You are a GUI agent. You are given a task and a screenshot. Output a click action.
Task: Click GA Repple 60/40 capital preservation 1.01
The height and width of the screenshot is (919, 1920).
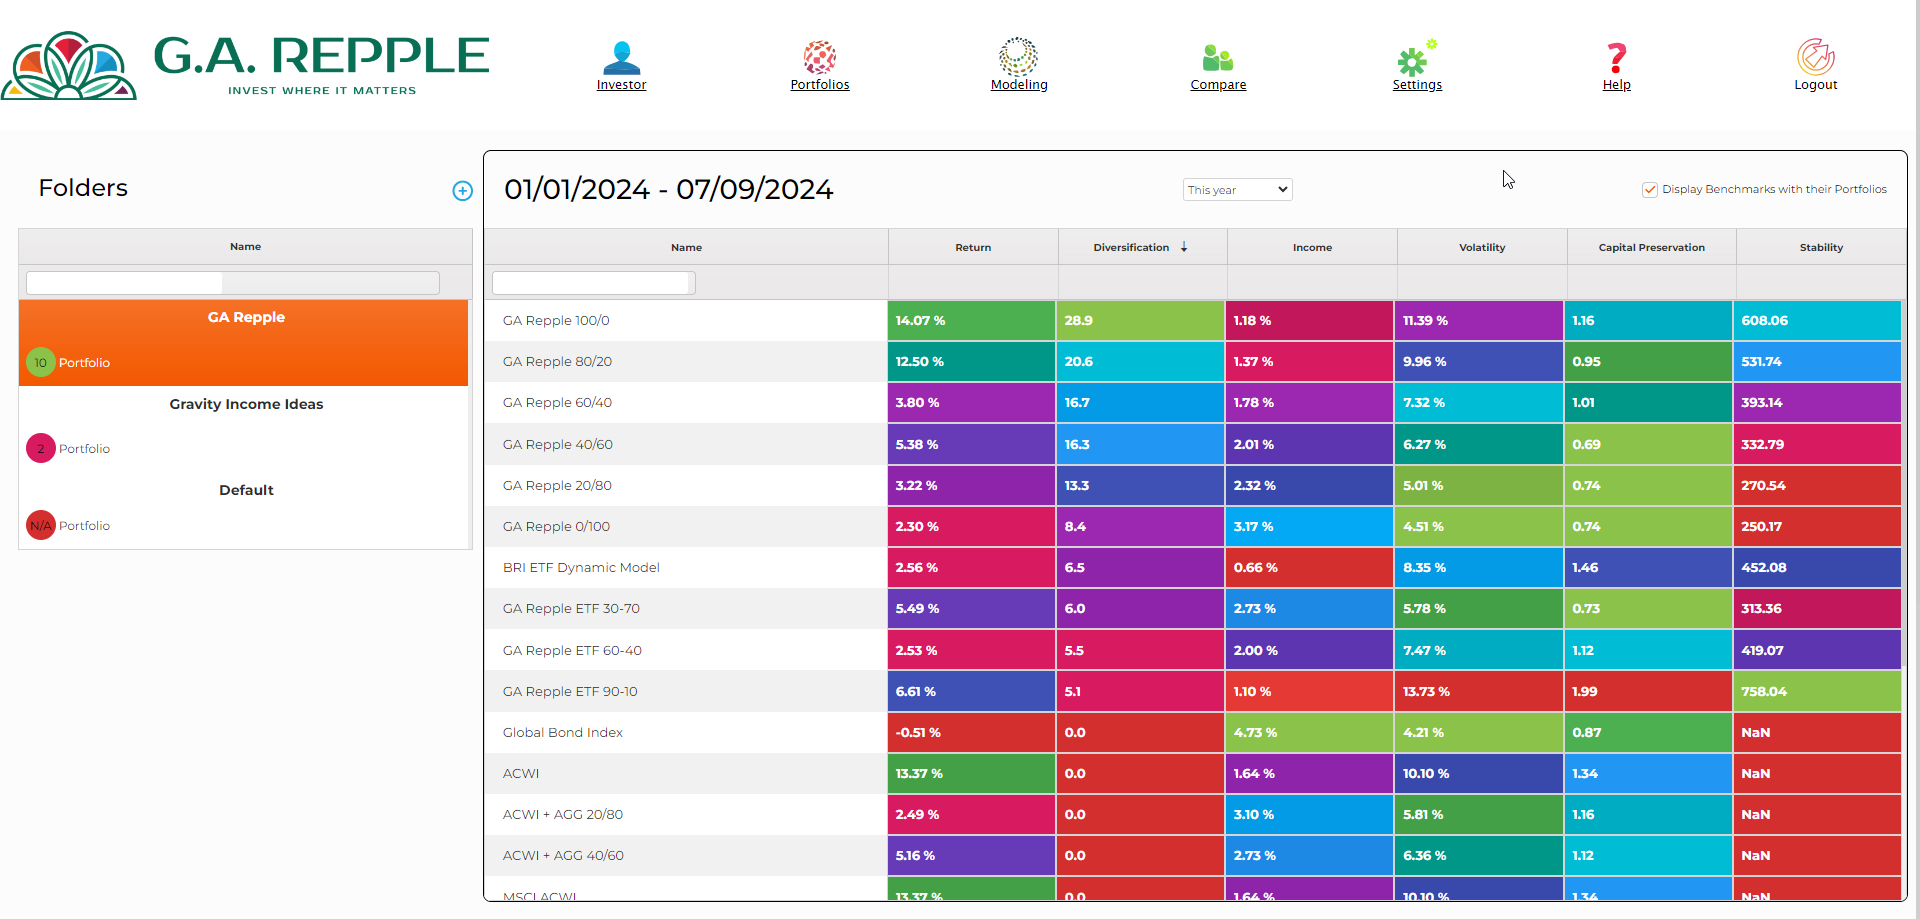click(x=1648, y=403)
